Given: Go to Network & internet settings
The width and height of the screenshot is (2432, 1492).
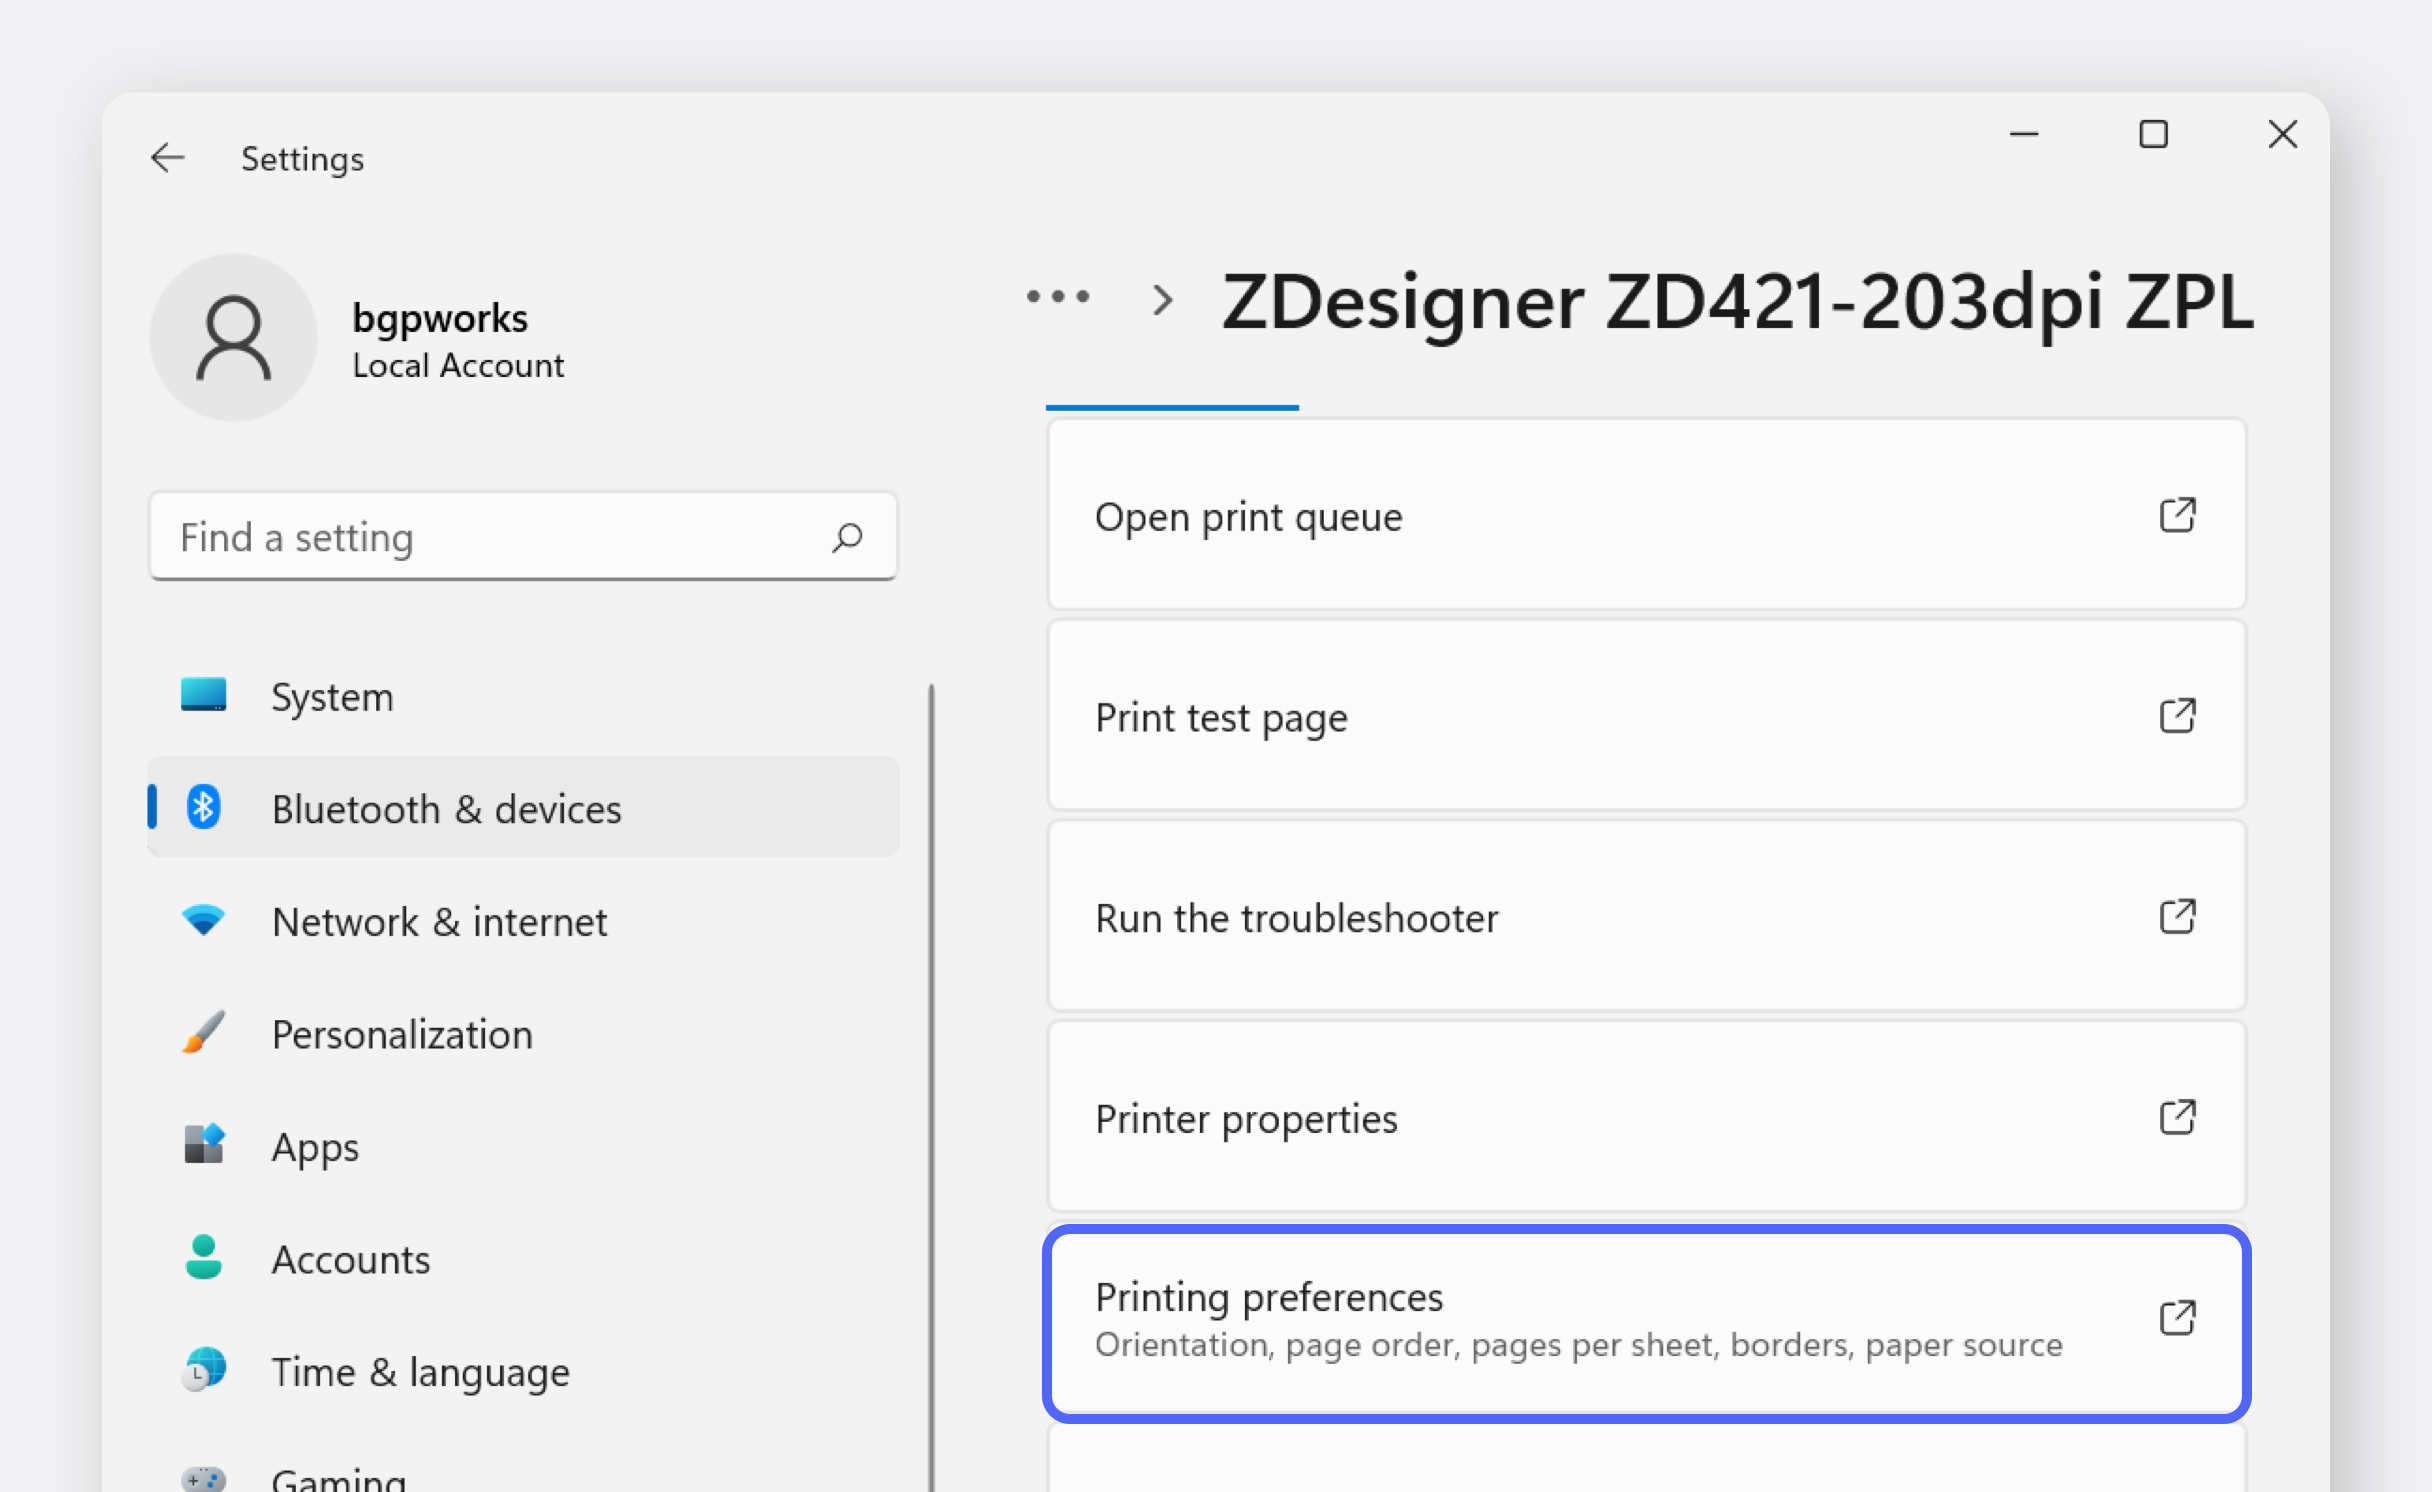Looking at the screenshot, I should tap(439, 921).
